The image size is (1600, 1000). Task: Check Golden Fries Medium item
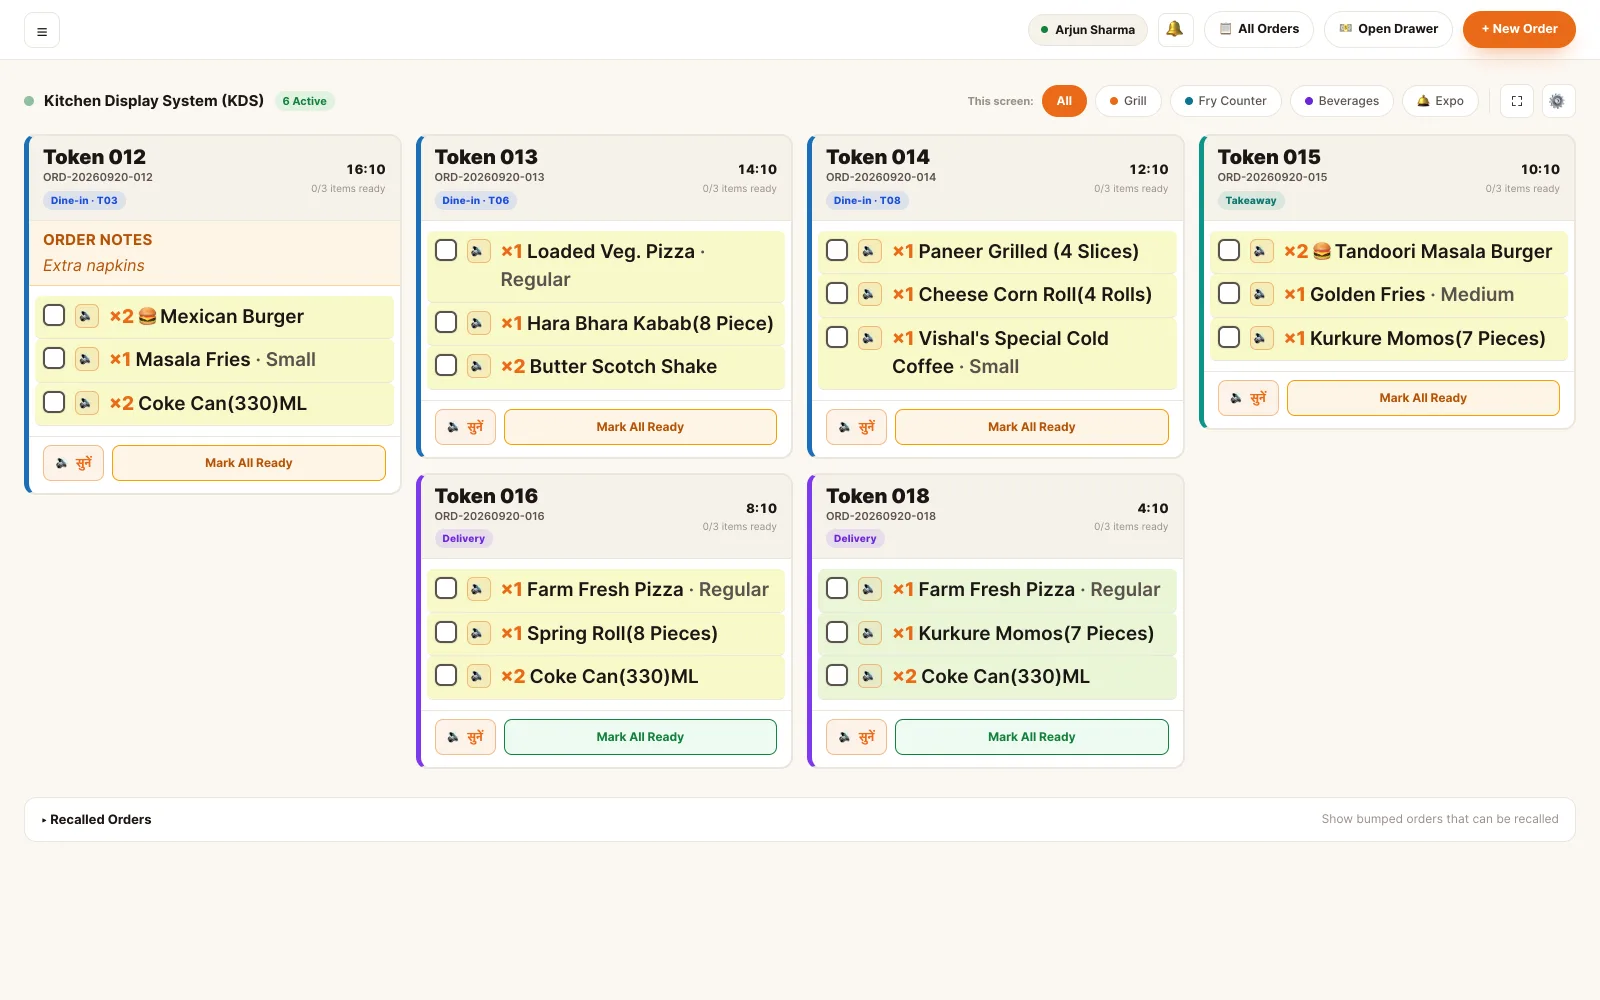pos(1229,294)
